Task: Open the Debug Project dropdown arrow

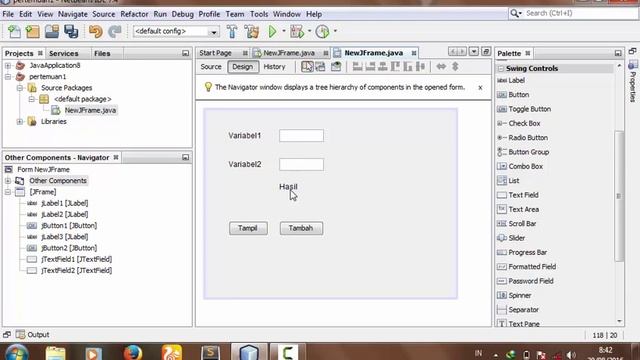Action: [309, 31]
